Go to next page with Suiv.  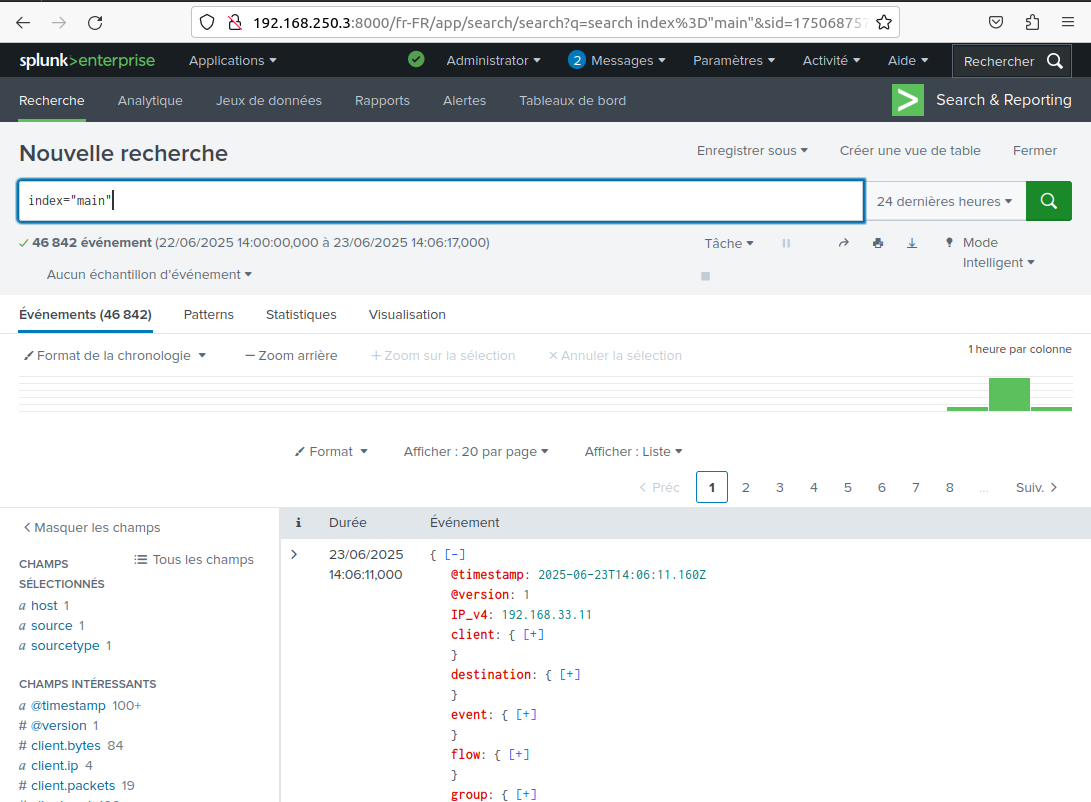1037,488
